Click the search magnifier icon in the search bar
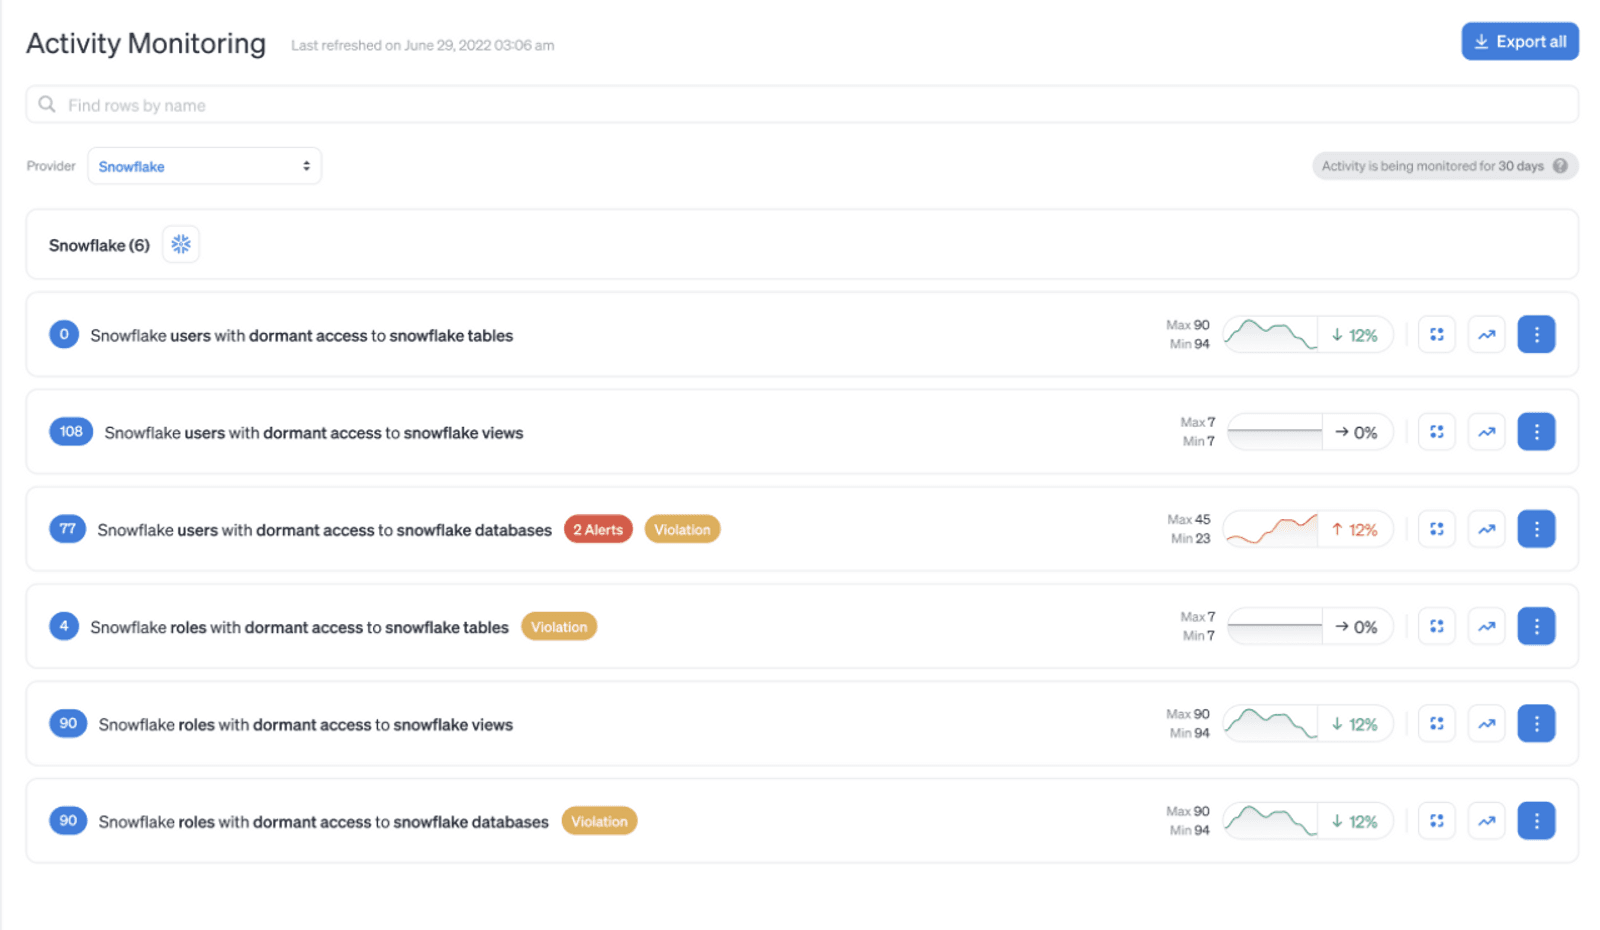1600x930 pixels. click(x=47, y=104)
